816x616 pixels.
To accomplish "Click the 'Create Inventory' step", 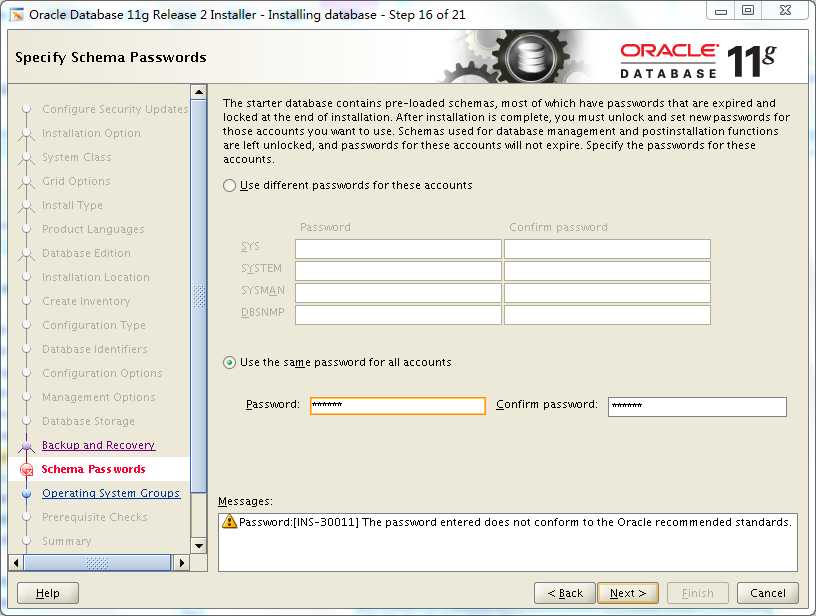I will tap(86, 301).
